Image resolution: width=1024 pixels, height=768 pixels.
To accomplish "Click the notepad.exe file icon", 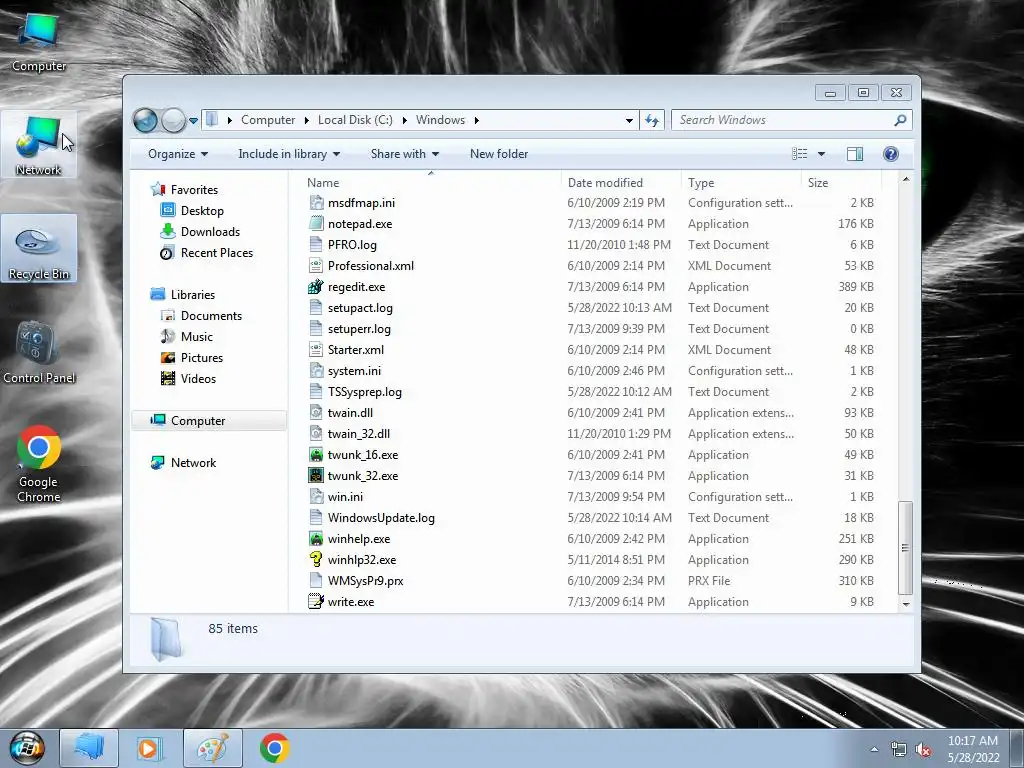I will click(316, 223).
